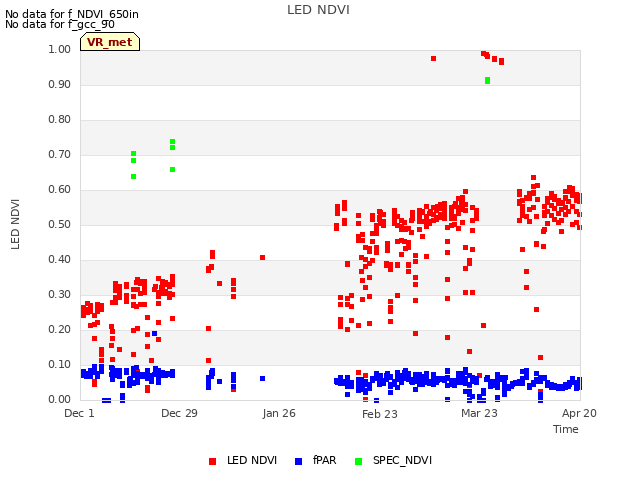Click the green SPEC_NDVI legend swatch
The image size is (640, 480).
[x=358, y=461]
